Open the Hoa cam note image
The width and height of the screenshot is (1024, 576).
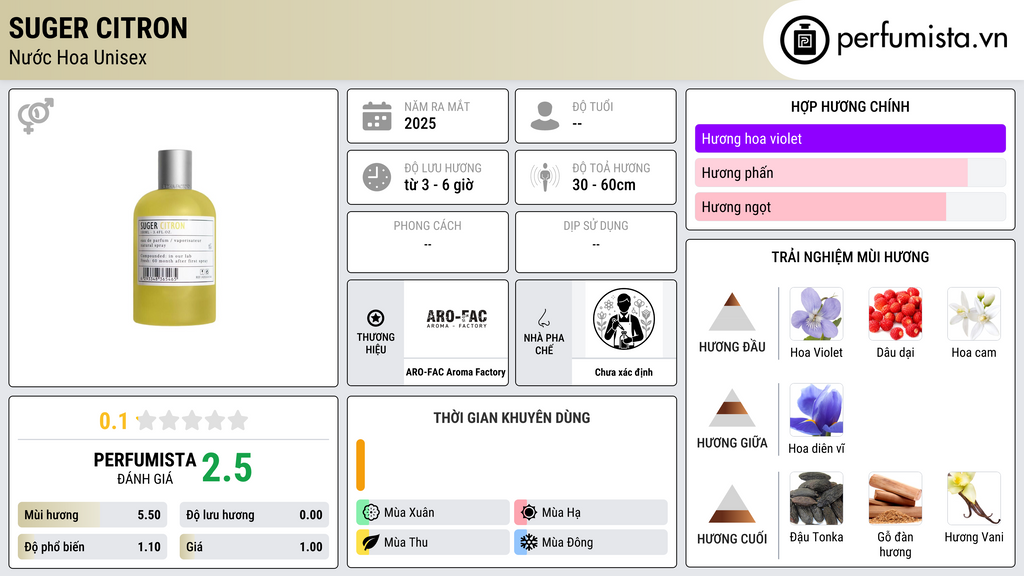point(974,313)
